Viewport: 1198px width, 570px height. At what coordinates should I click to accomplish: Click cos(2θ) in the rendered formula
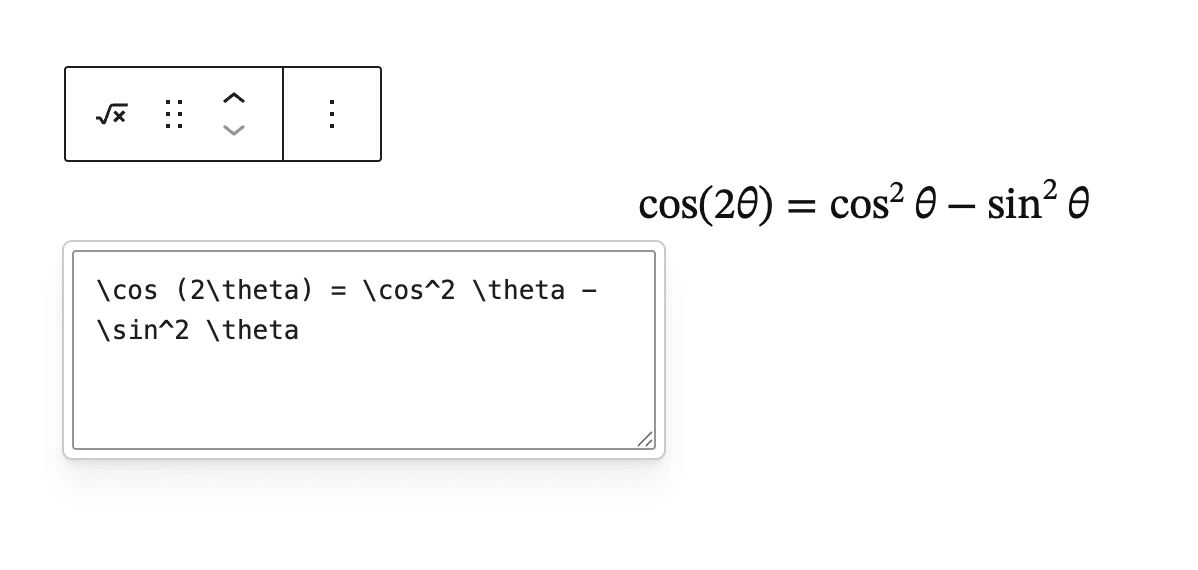(706, 206)
